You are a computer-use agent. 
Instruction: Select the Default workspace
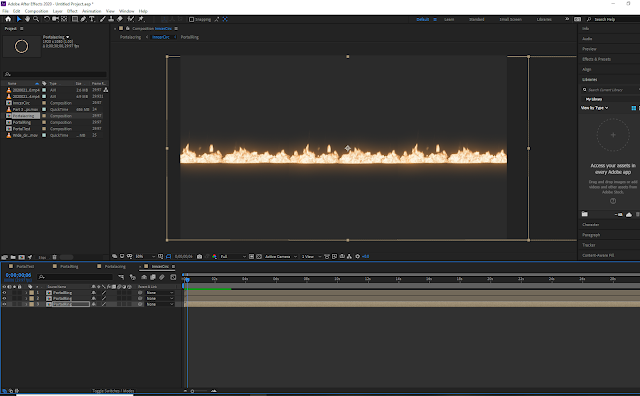click(422, 19)
